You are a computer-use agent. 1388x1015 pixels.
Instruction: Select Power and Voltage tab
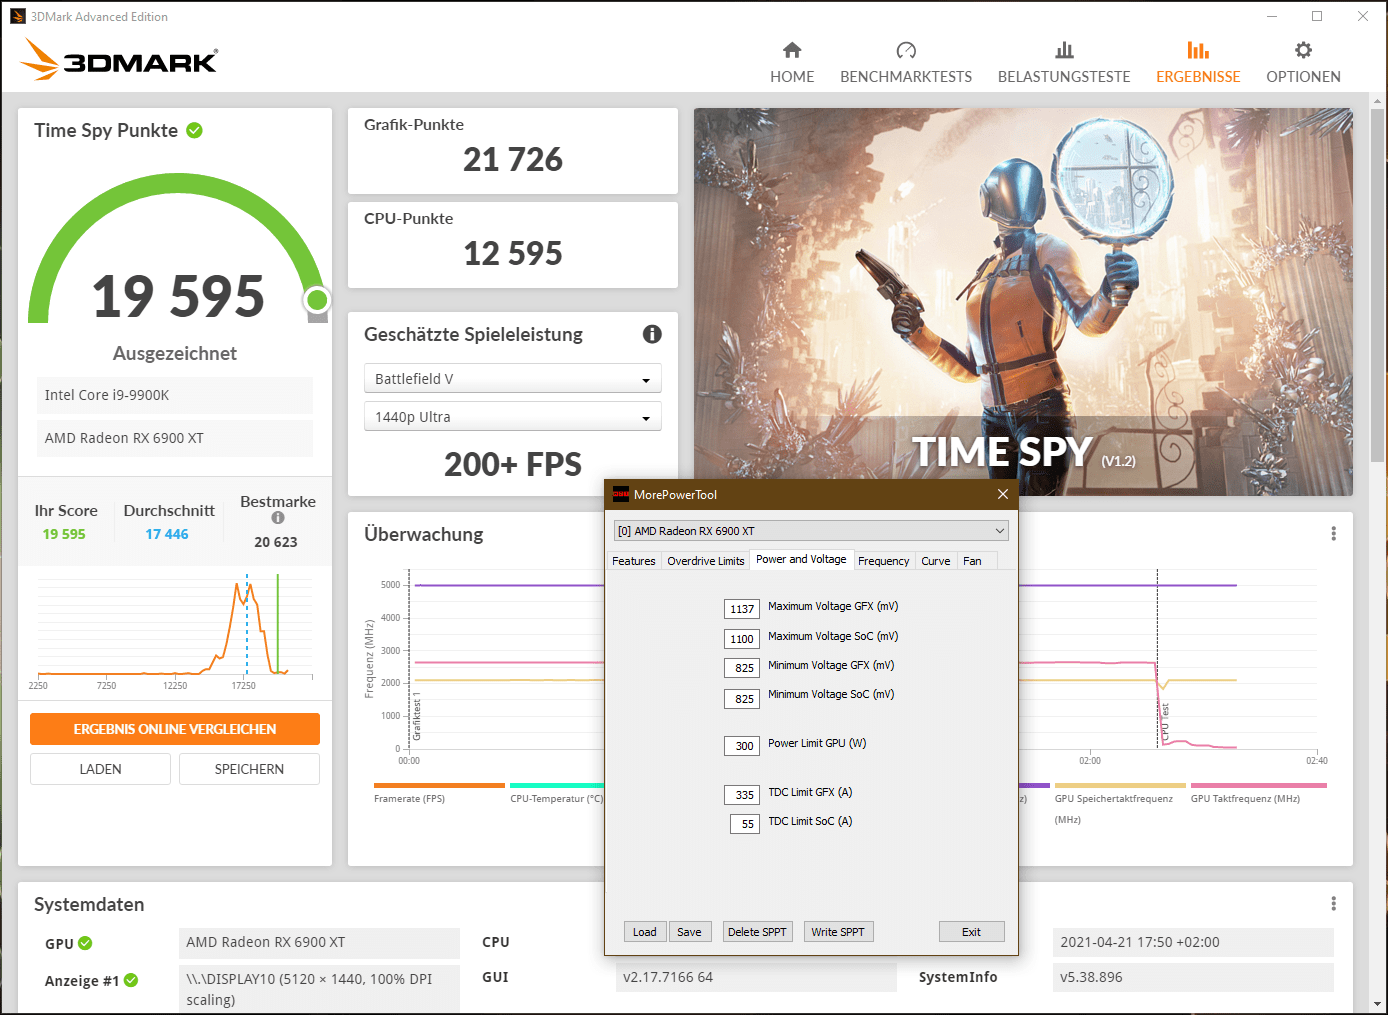point(801,560)
